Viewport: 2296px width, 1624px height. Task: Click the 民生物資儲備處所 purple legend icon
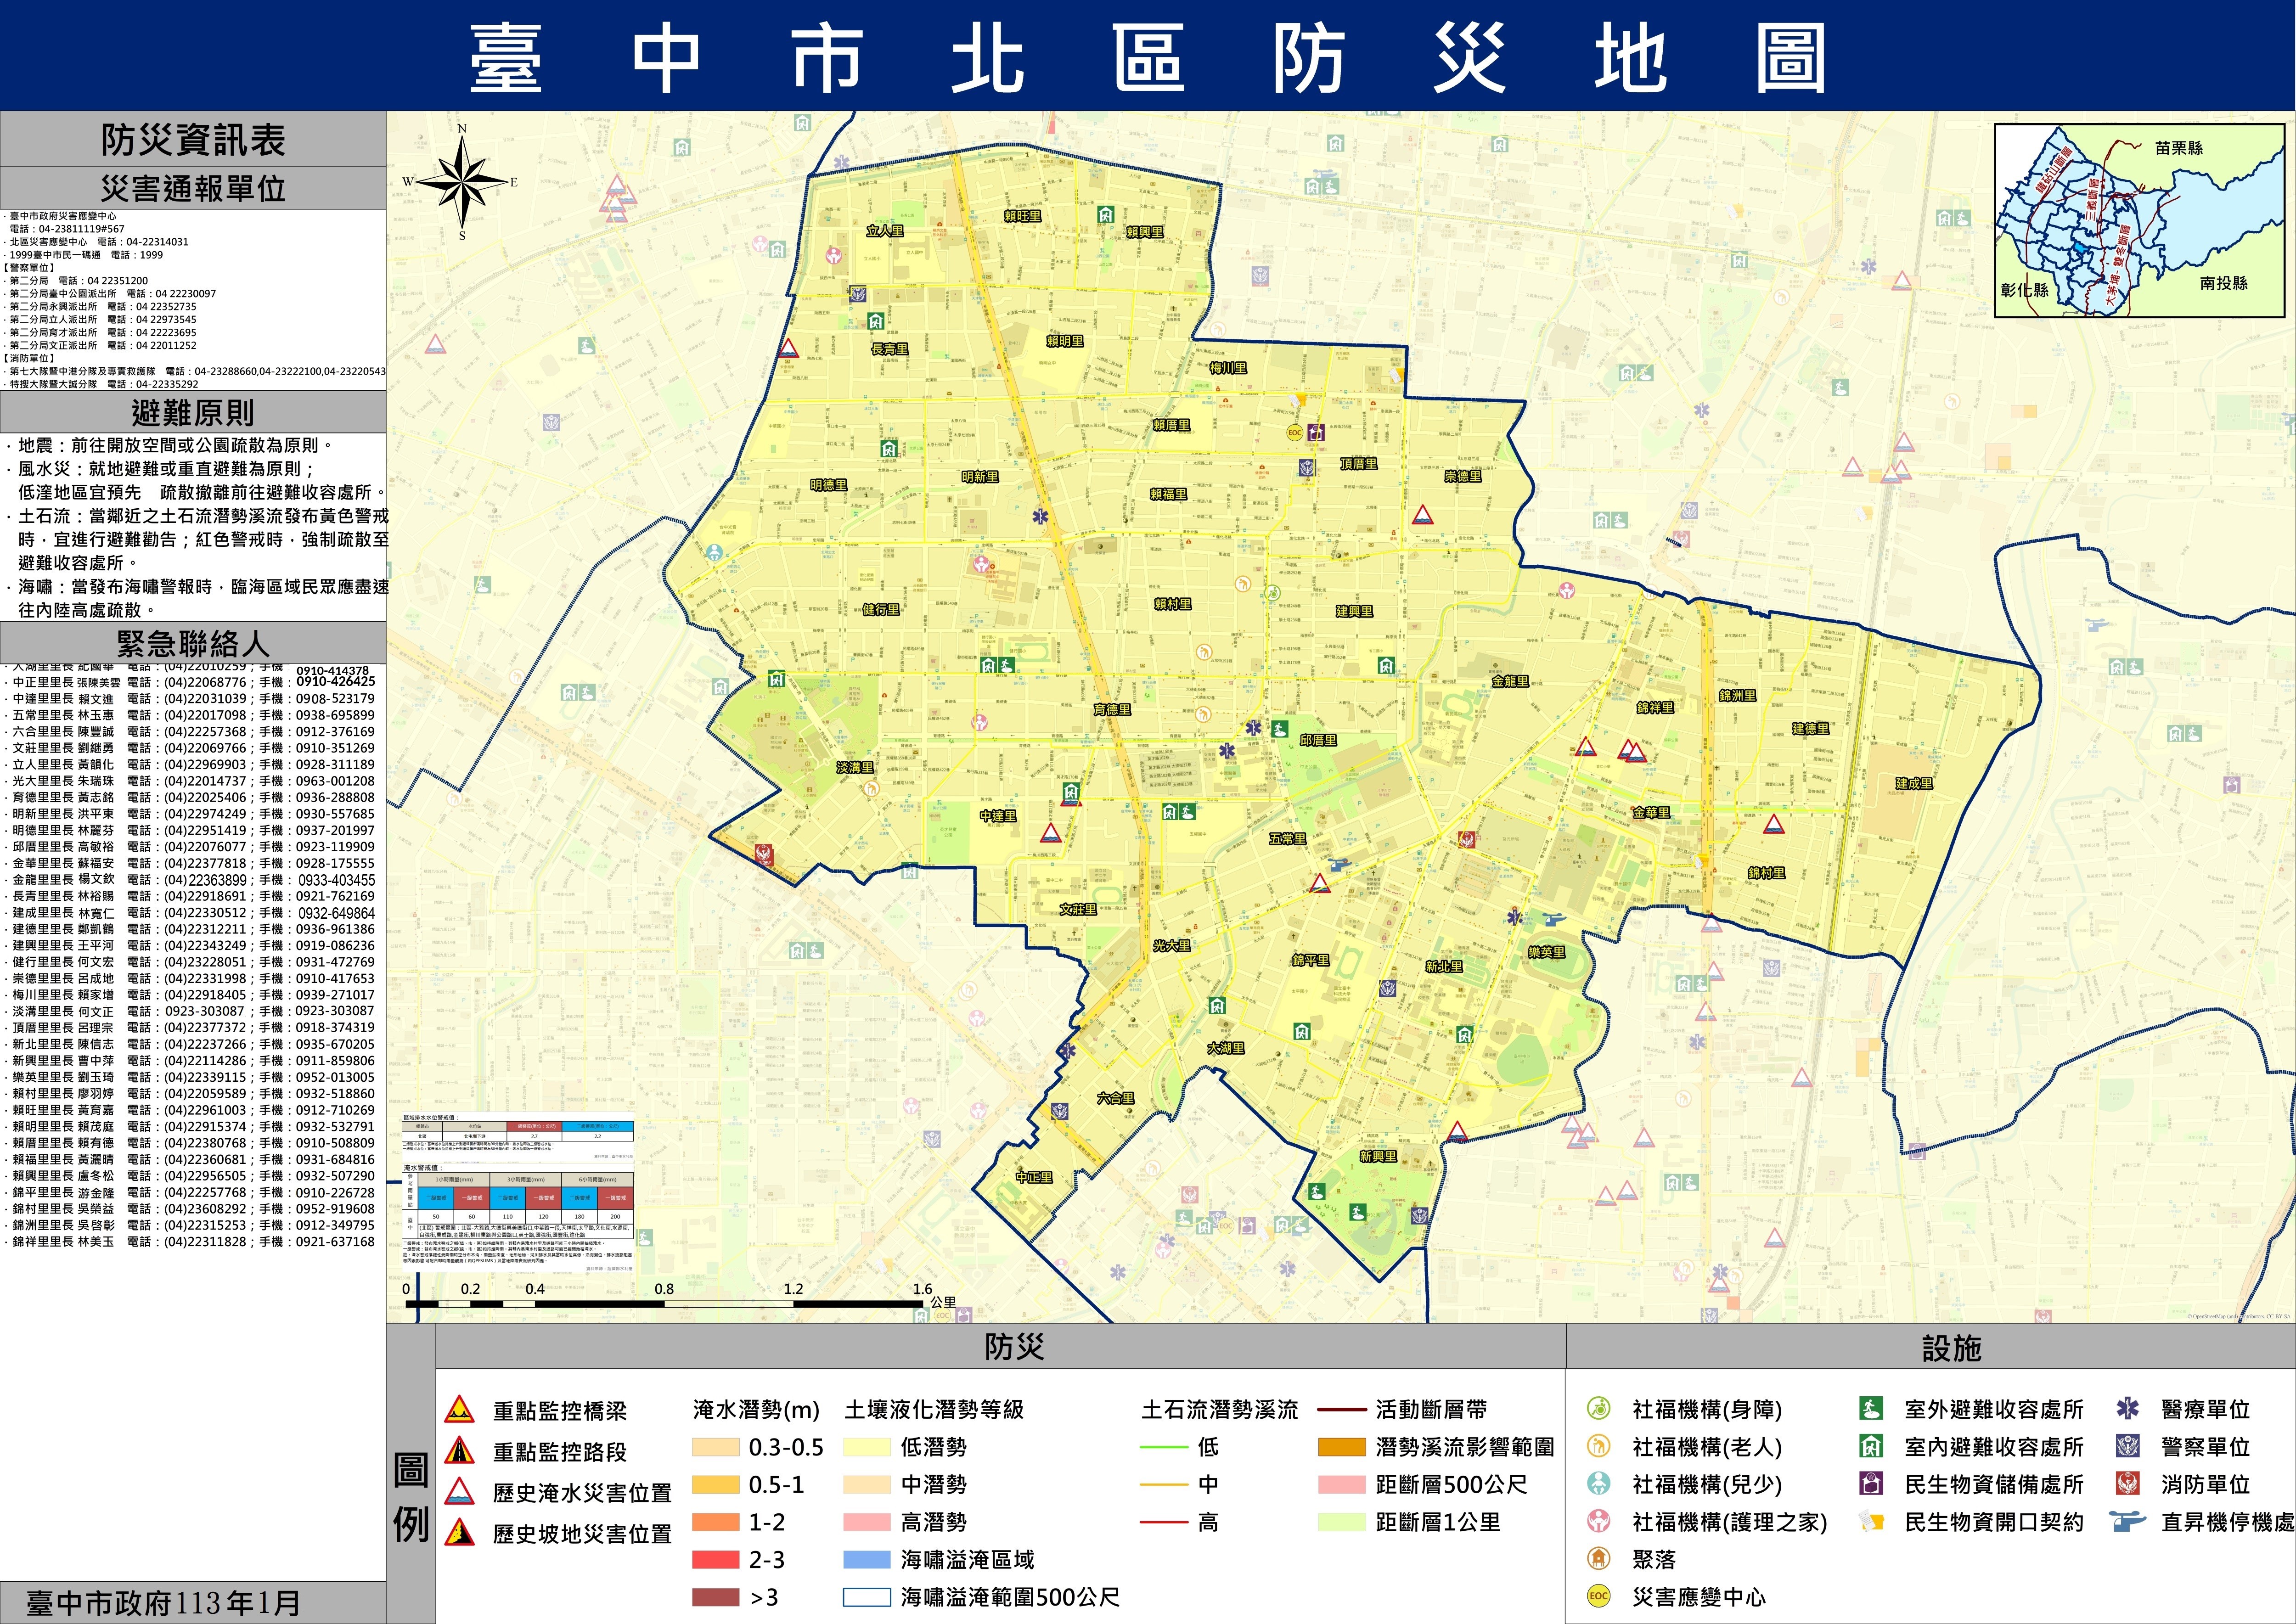(x=1871, y=1484)
